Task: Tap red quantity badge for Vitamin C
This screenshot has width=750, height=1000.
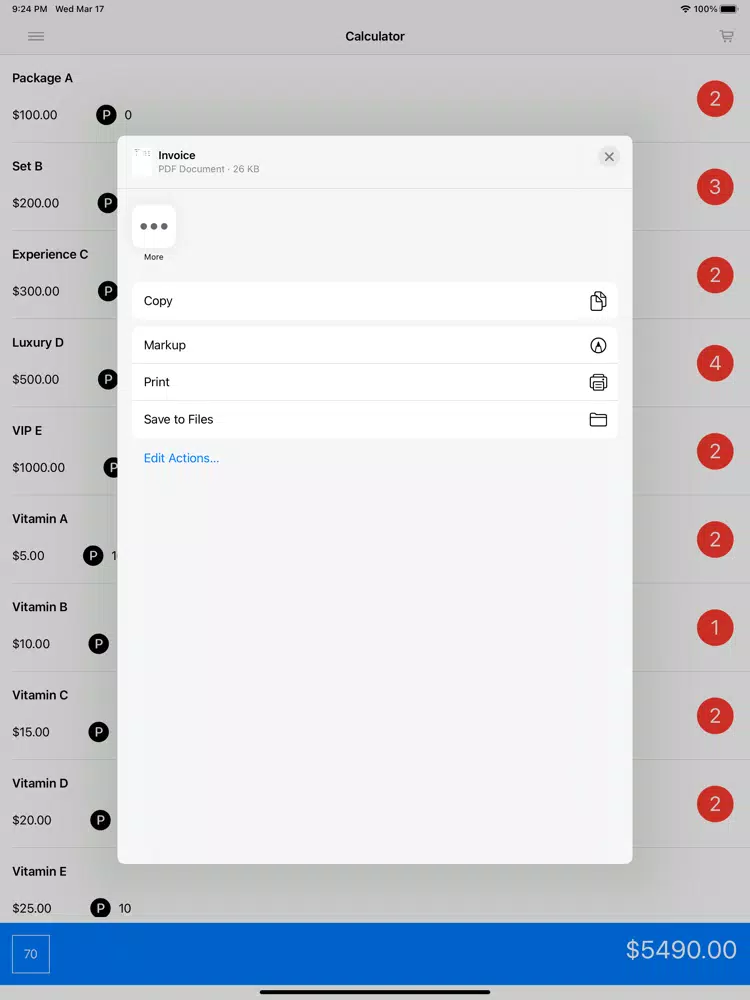Action: (x=715, y=716)
